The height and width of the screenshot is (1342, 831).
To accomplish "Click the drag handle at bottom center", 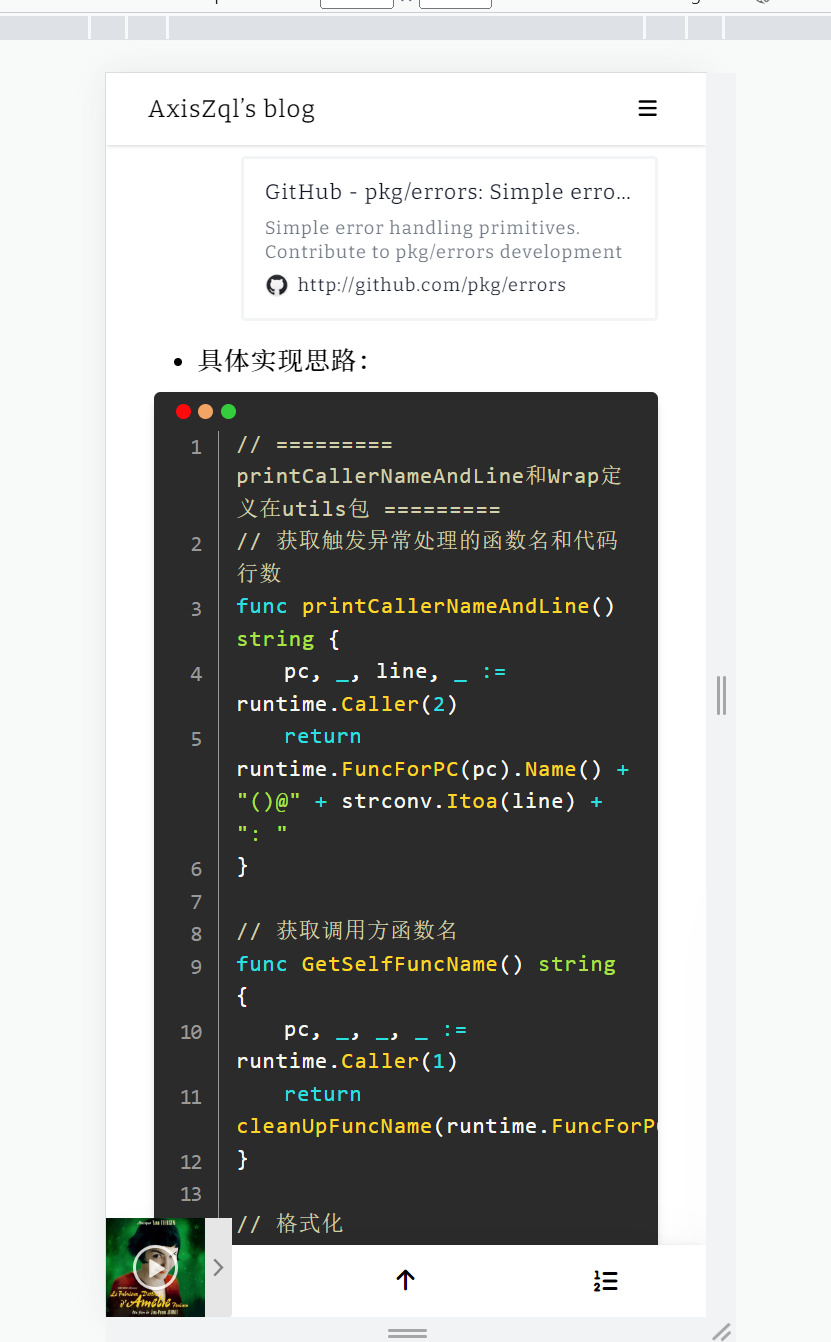I will [x=405, y=1332].
